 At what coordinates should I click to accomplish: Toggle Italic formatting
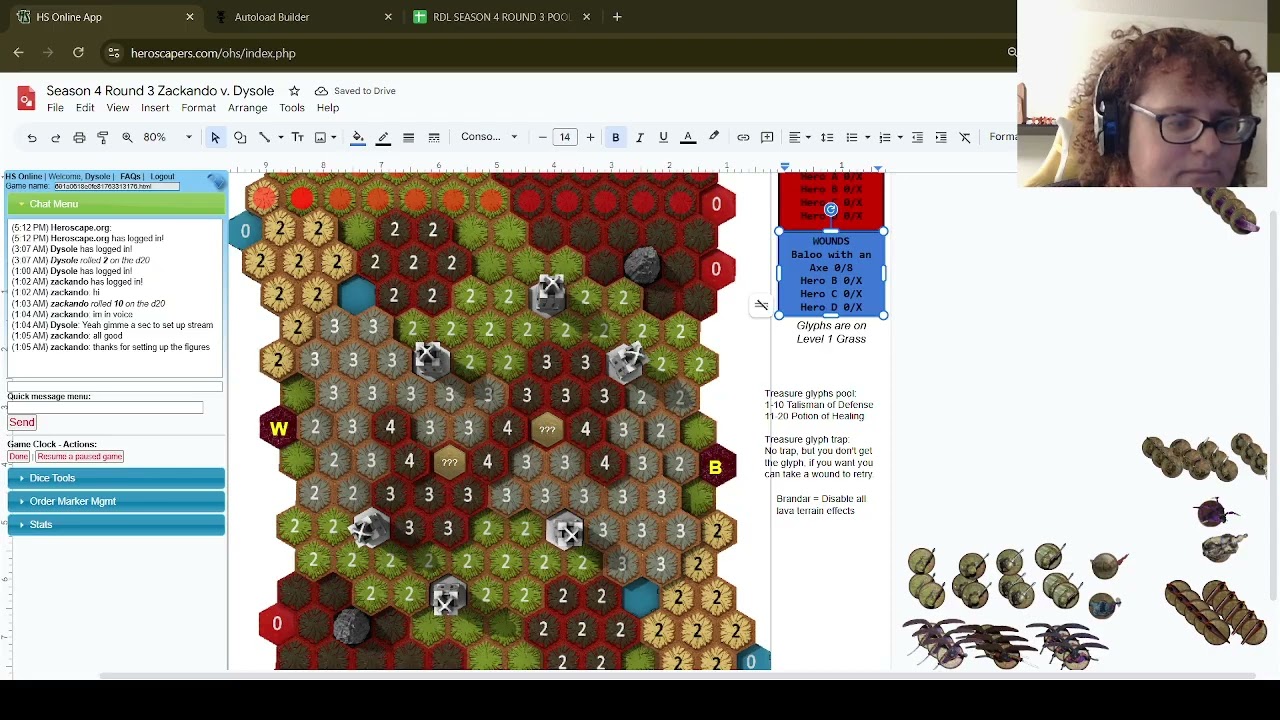point(639,137)
